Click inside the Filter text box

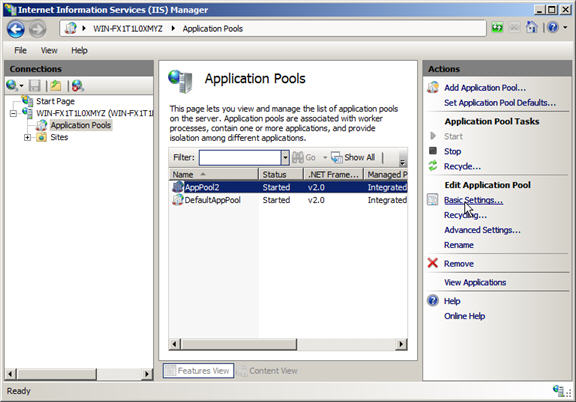240,158
